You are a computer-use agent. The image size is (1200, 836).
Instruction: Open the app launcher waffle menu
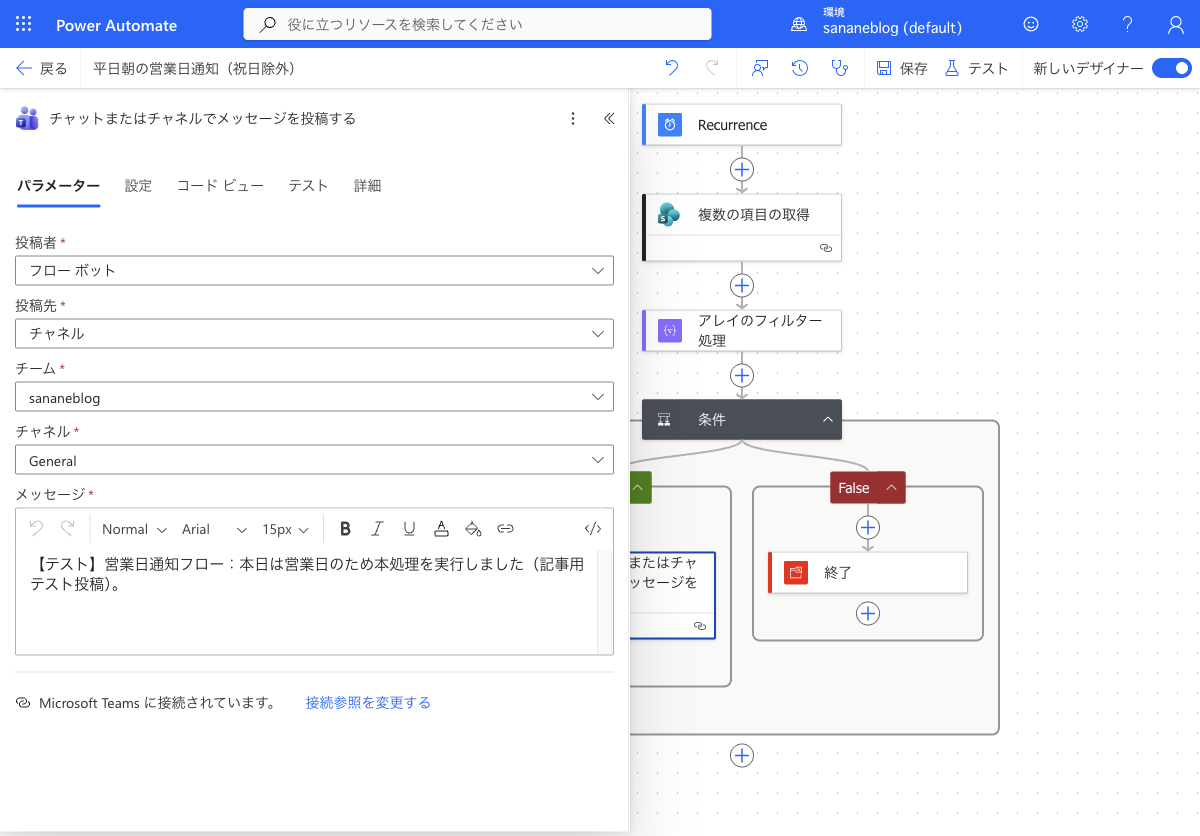tap(24, 25)
